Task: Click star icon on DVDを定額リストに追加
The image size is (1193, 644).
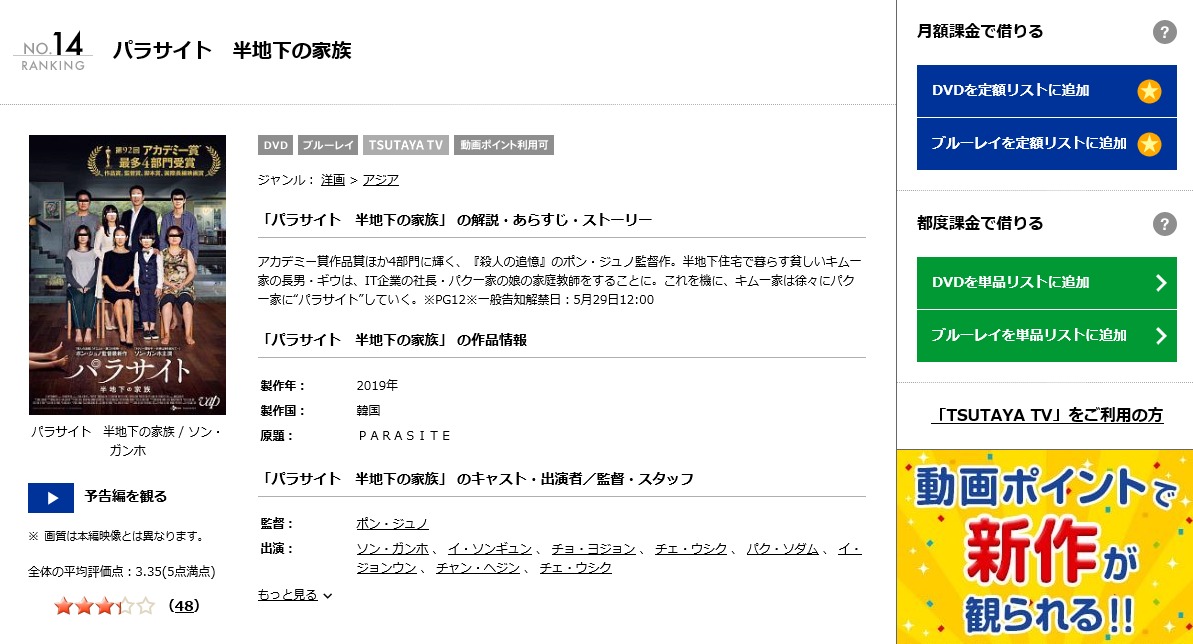Action: click(x=1149, y=91)
